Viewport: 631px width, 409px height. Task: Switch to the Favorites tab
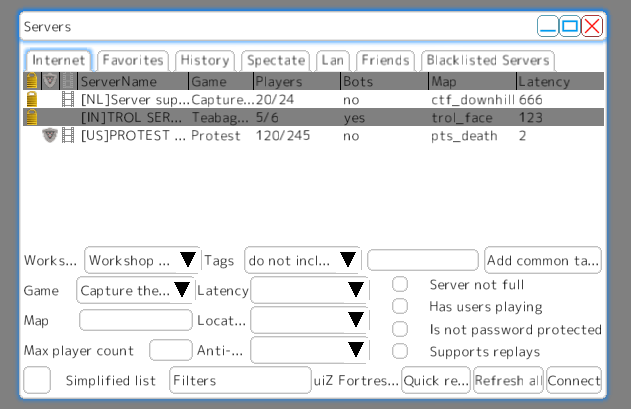point(133,61)
